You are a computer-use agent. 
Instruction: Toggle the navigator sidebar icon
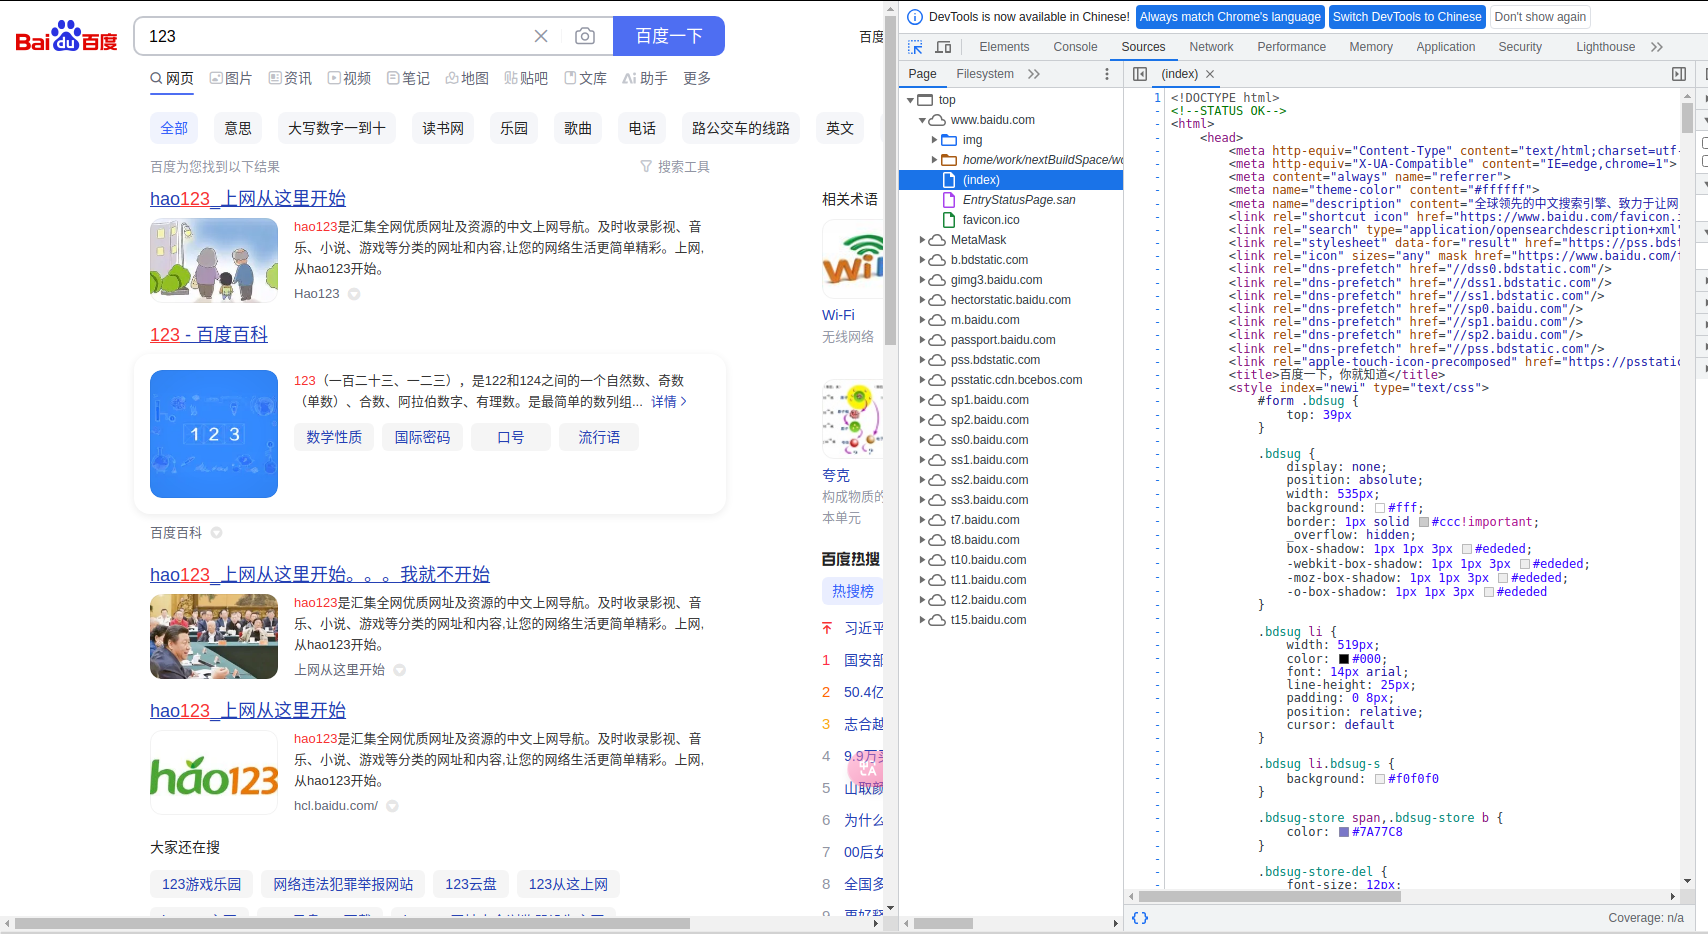coord(1140,74)
